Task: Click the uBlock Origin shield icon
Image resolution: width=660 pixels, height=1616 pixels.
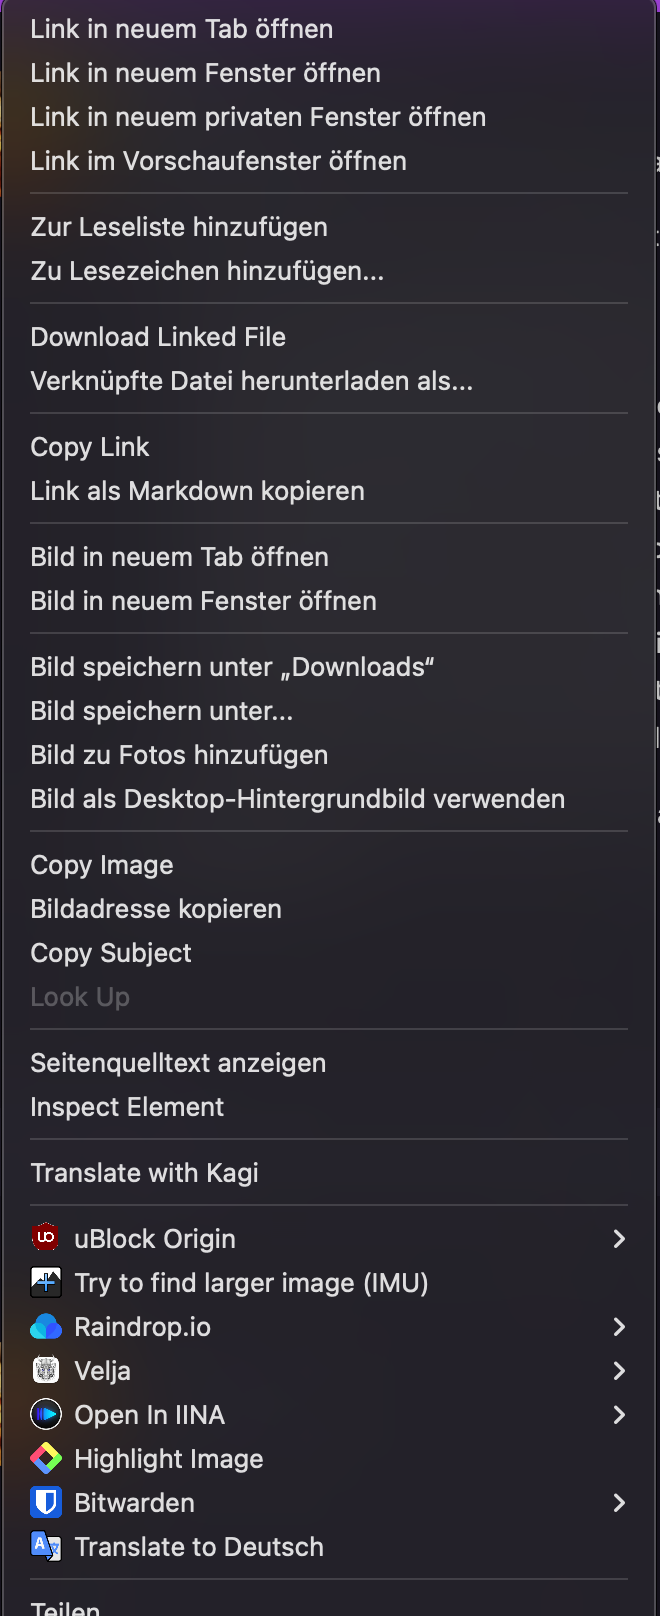Action: [x=46, y=1238]
